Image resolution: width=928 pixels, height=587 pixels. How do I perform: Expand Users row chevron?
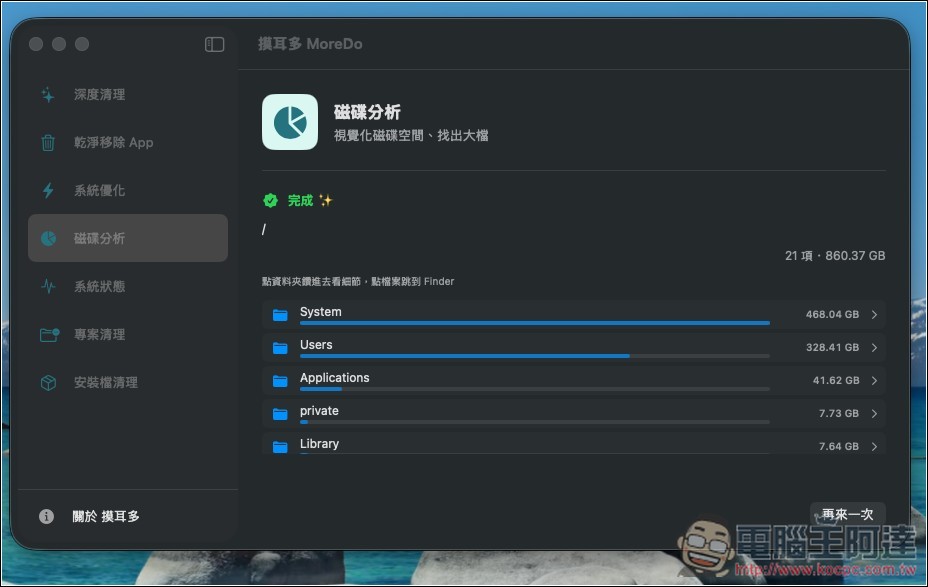874,348
